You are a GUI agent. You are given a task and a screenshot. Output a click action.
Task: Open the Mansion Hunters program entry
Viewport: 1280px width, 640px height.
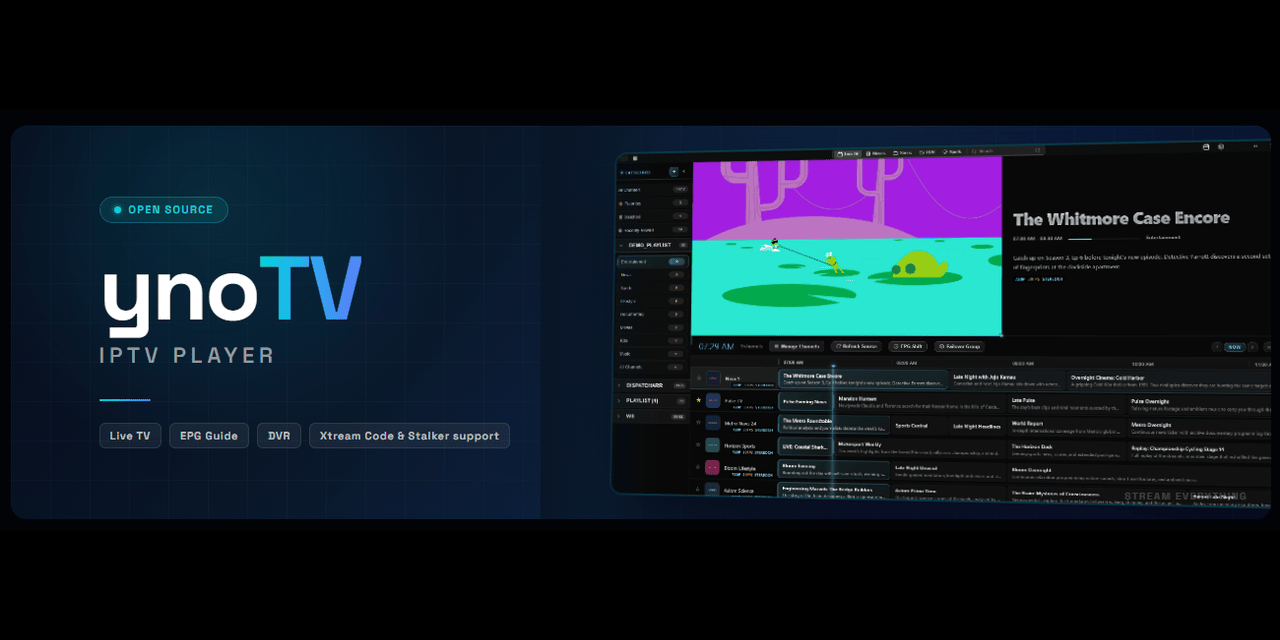[x=920, y=403]
